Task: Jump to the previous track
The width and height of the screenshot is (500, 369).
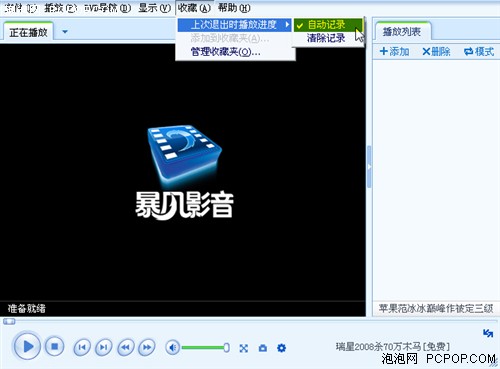Action: click(82, 347)
